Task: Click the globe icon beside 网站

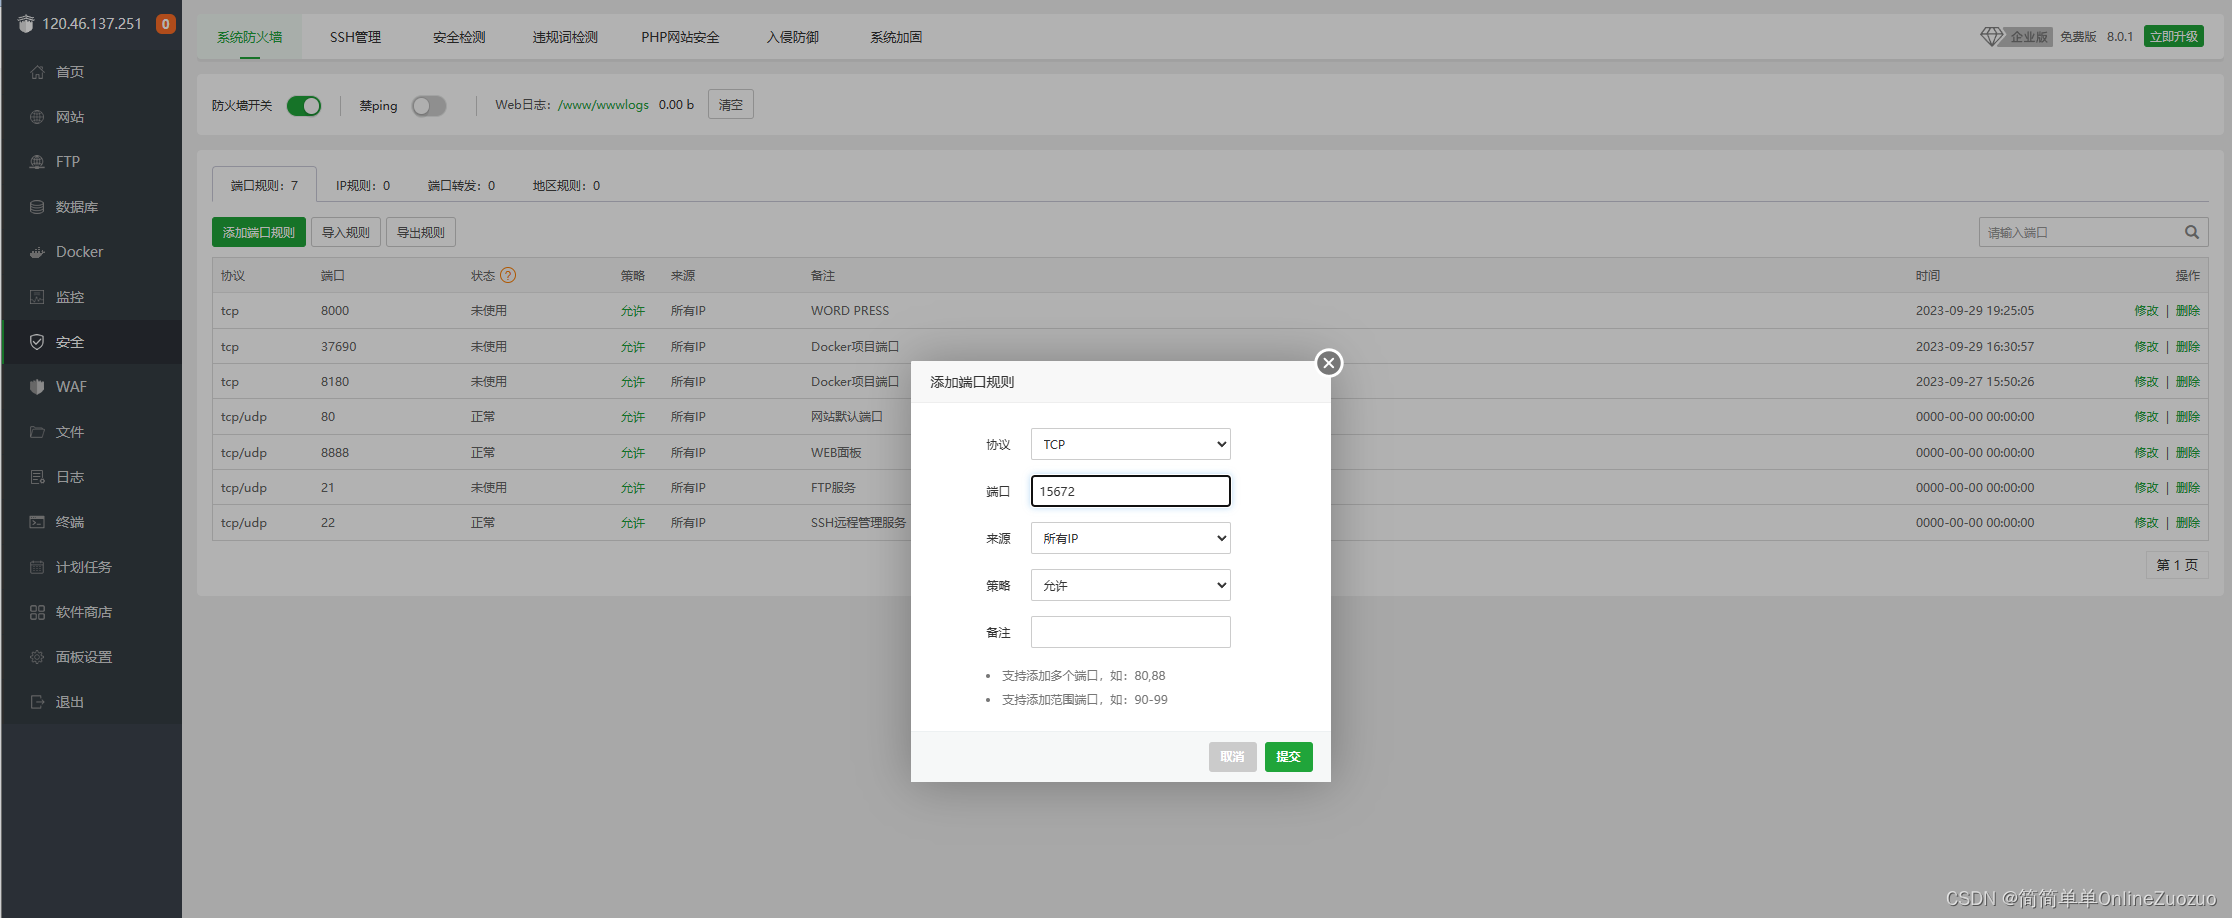Action: coord(37,117)
